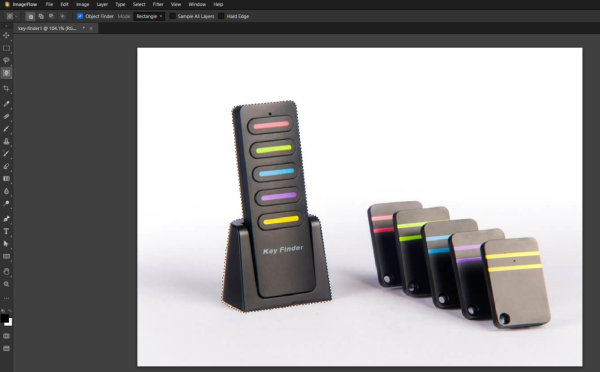This screenshot has height=372, width=600.
Task: Swap foreground and background colors
Action: 10,311
